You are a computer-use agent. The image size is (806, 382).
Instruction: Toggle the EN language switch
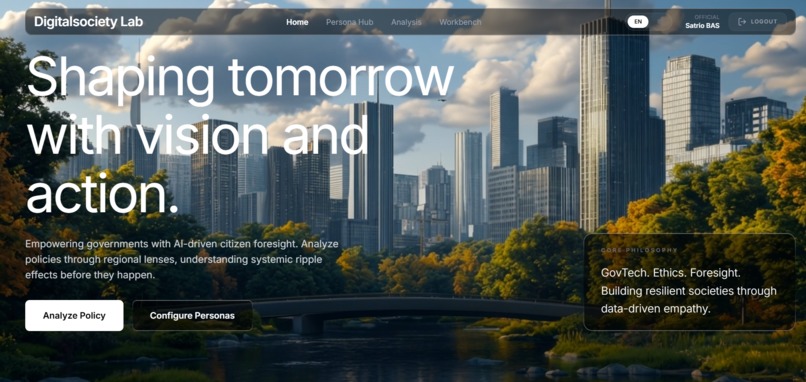(638, 22)
